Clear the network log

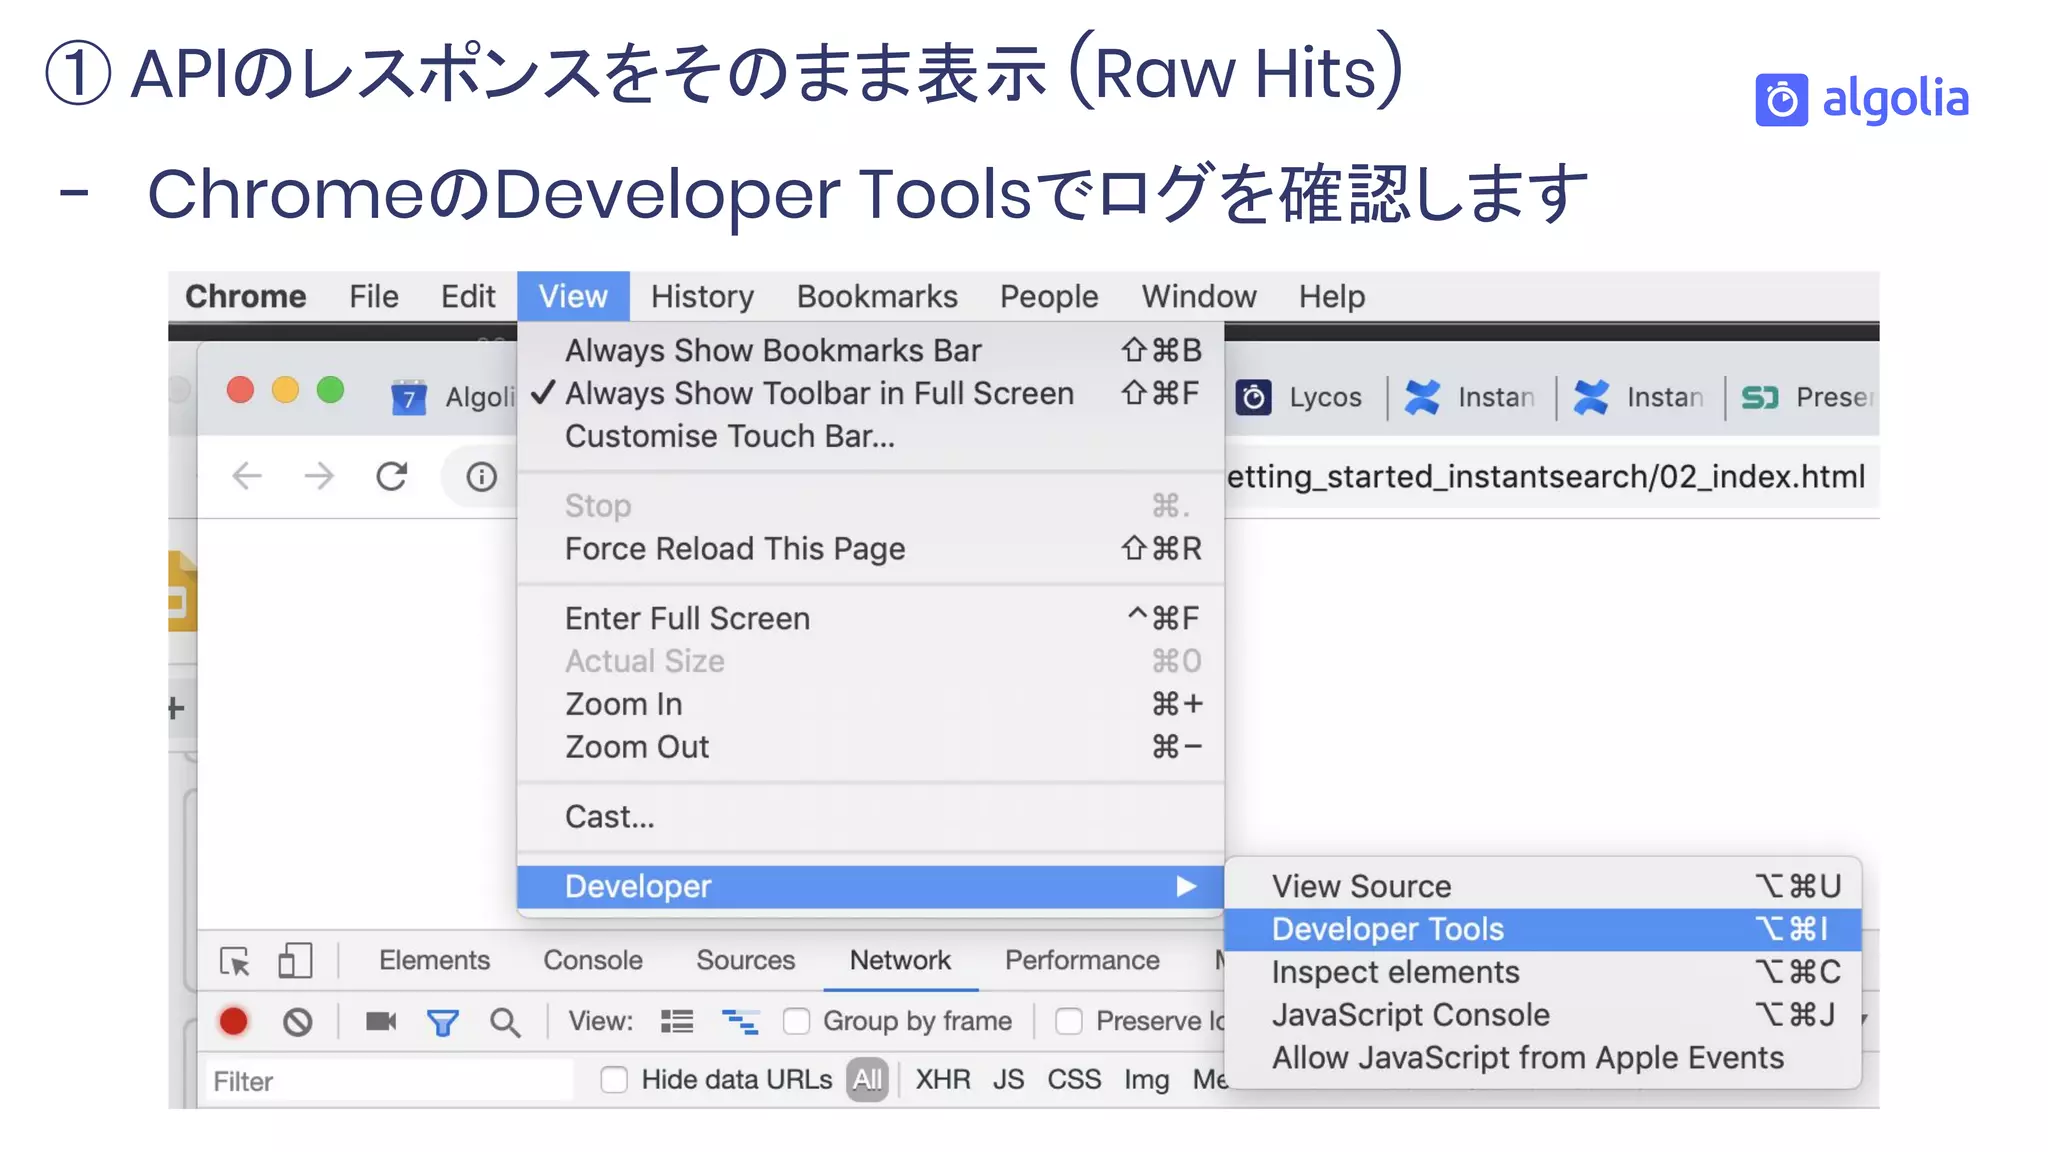(298, 1022)
